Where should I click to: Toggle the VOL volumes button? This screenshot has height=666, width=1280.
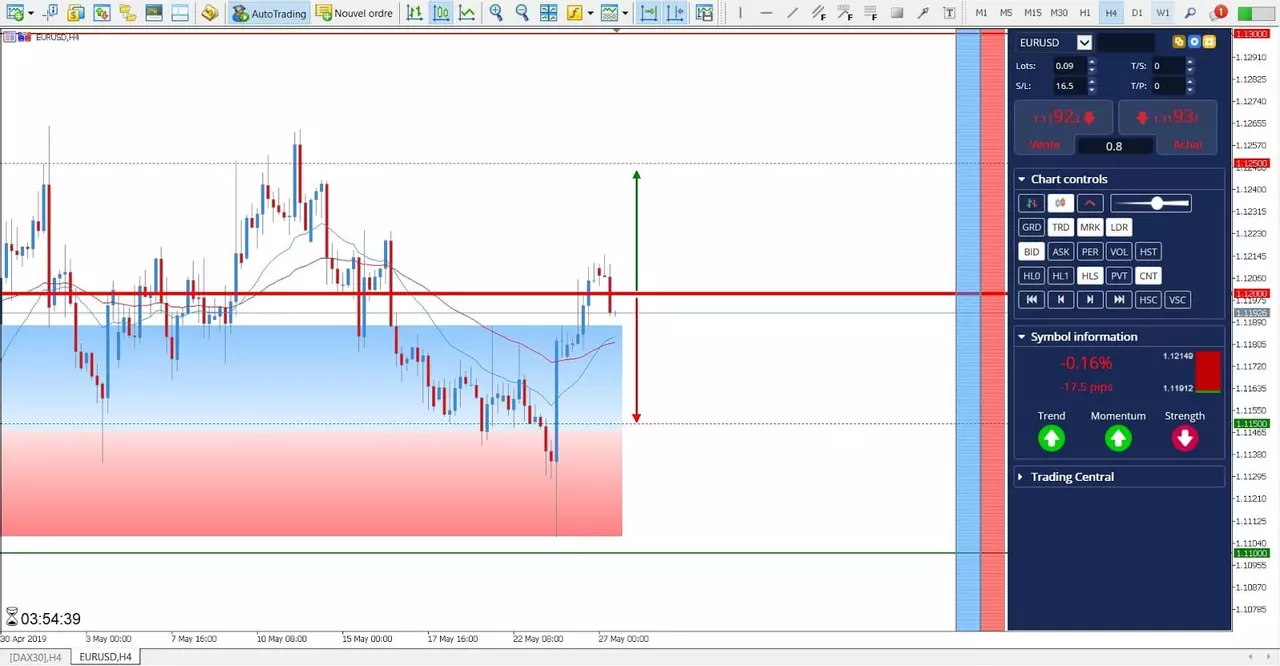tap(1119, 251)
